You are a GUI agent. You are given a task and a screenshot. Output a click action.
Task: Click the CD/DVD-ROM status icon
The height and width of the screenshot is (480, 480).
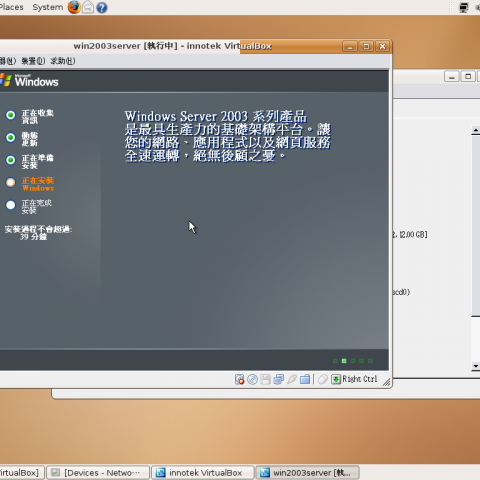[x=252, y=379]
